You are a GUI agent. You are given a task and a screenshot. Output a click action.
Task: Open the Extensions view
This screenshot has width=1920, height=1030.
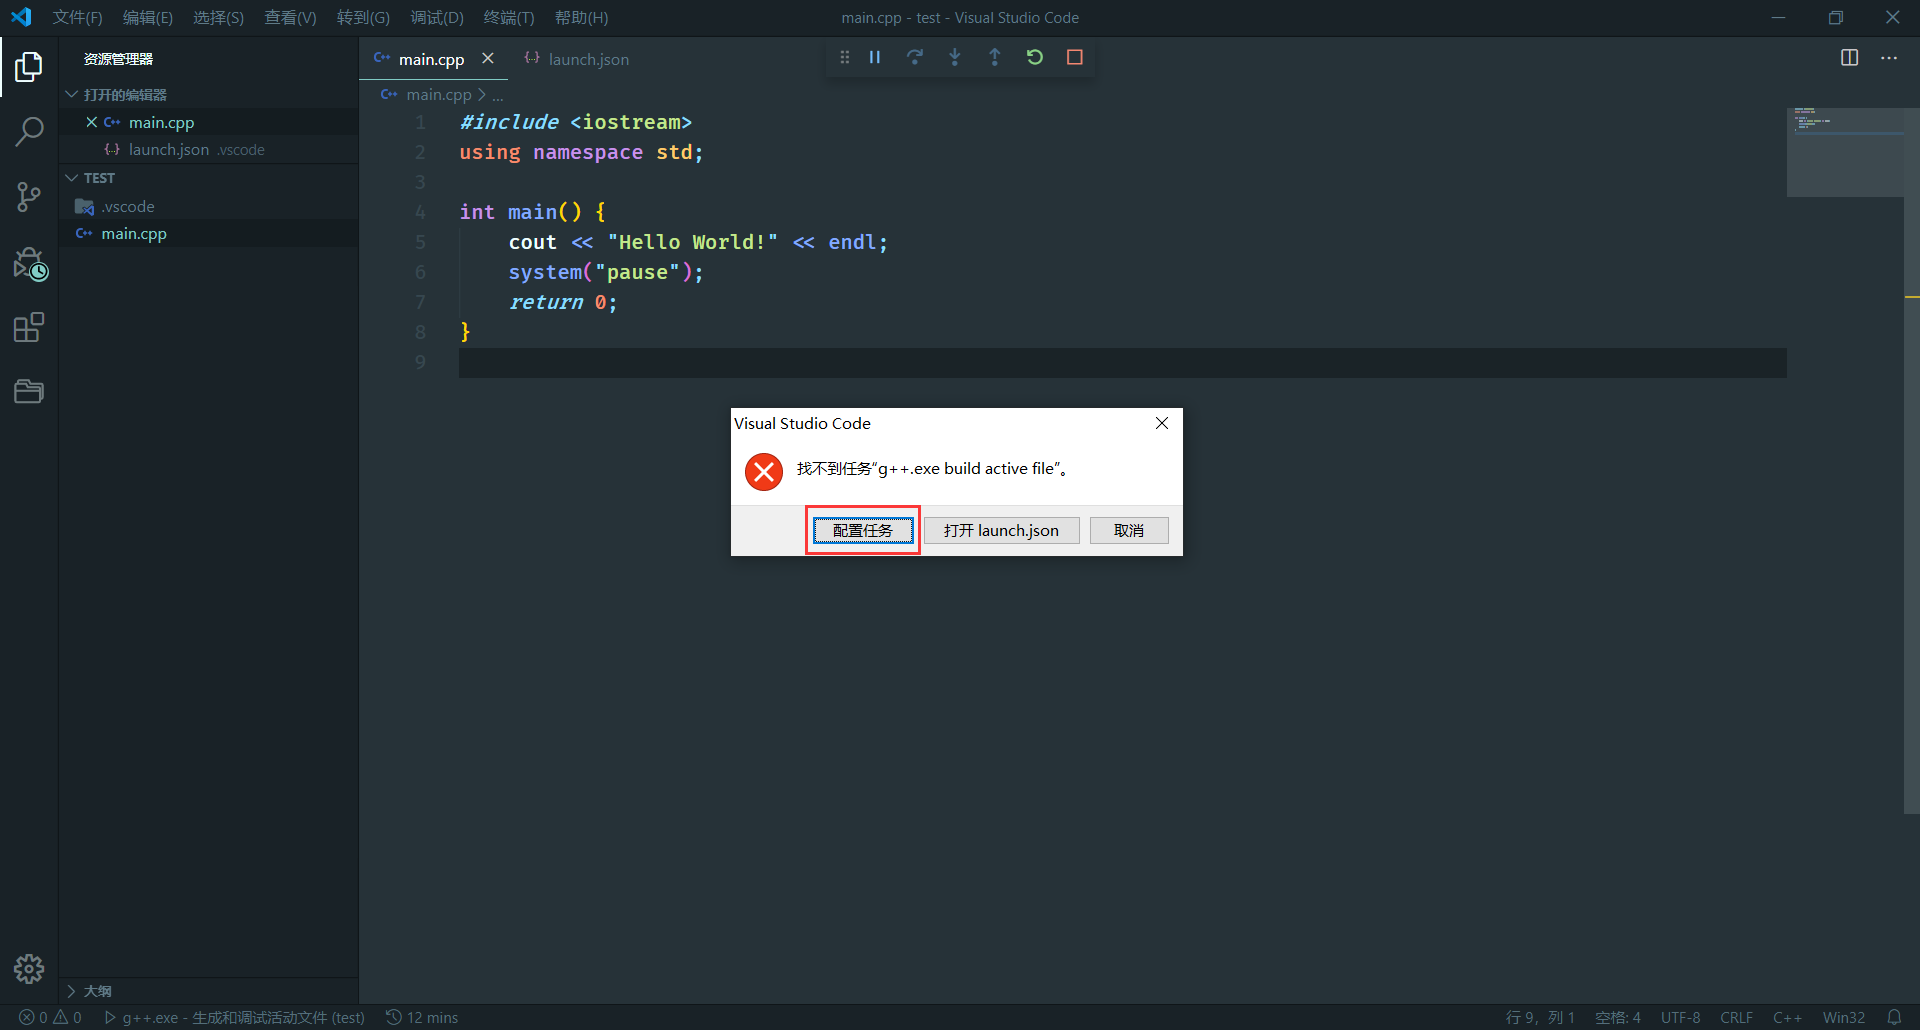(x=29, y=327)
